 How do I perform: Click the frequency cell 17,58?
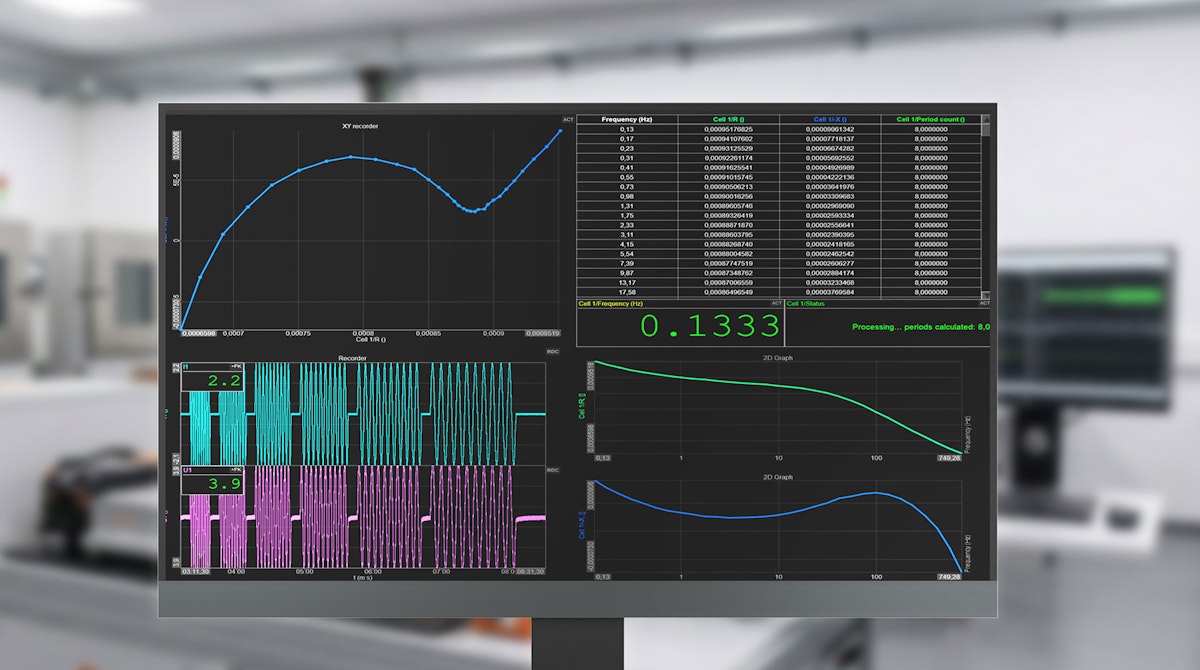[627, 292]
